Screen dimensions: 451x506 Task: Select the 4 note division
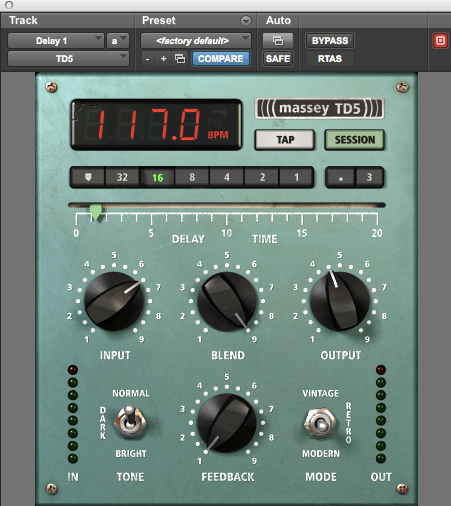(x=227, y=177)
